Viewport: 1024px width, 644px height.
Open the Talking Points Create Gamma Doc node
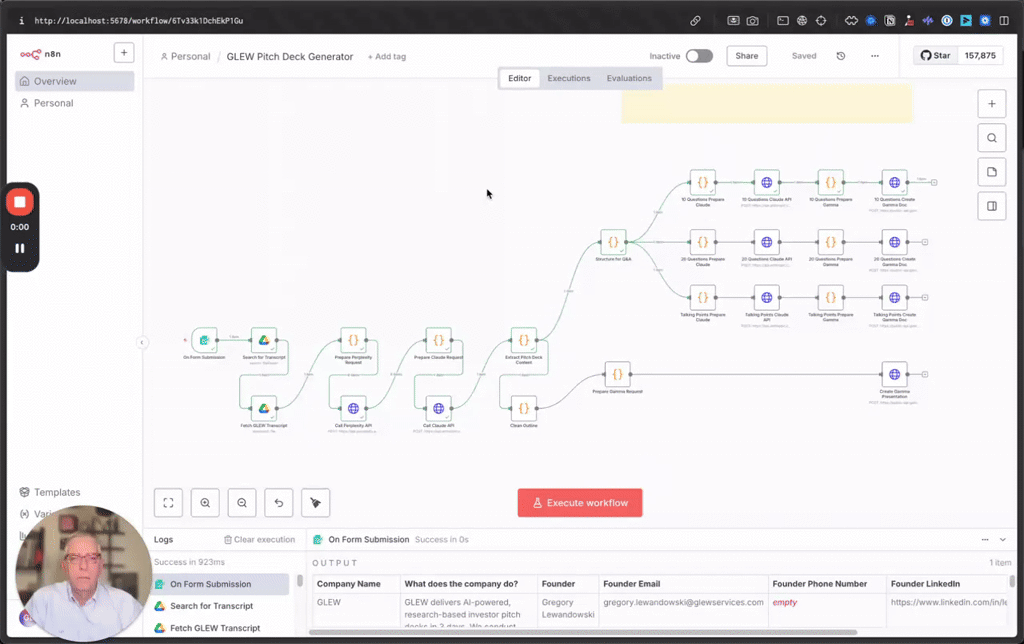pos(895,298)
